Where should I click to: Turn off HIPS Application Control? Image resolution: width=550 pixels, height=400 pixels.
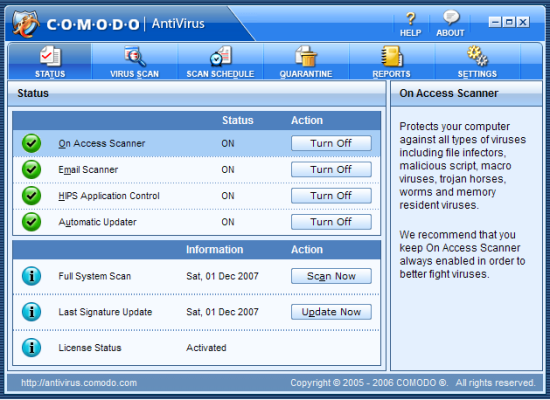(331, 196)
